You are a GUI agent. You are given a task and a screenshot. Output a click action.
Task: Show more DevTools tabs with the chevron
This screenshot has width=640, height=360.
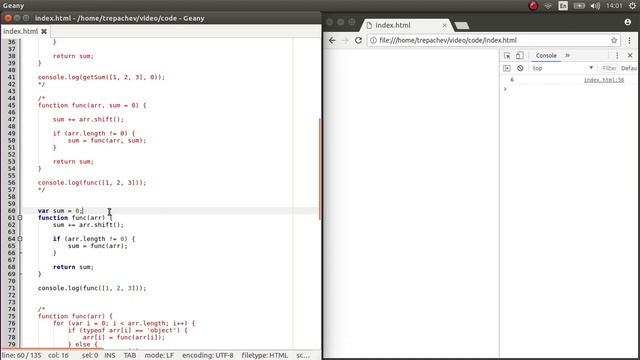click(567, 56)
